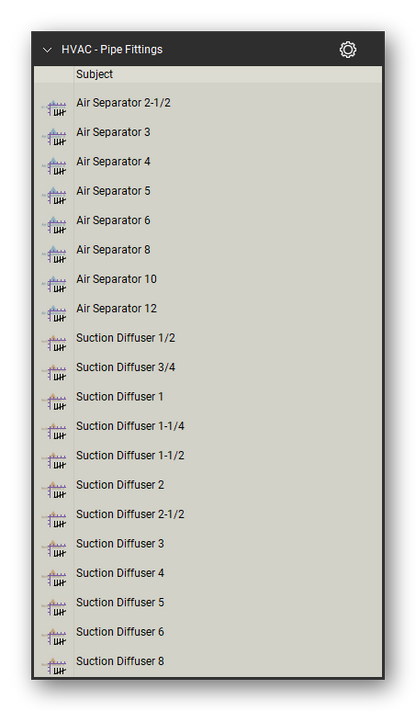Image resolution: width=416 pixels, height=711 pixels.
Task: Open the HVAC panel settings gear
Action: pyautogui.click(x=347, y=49)
